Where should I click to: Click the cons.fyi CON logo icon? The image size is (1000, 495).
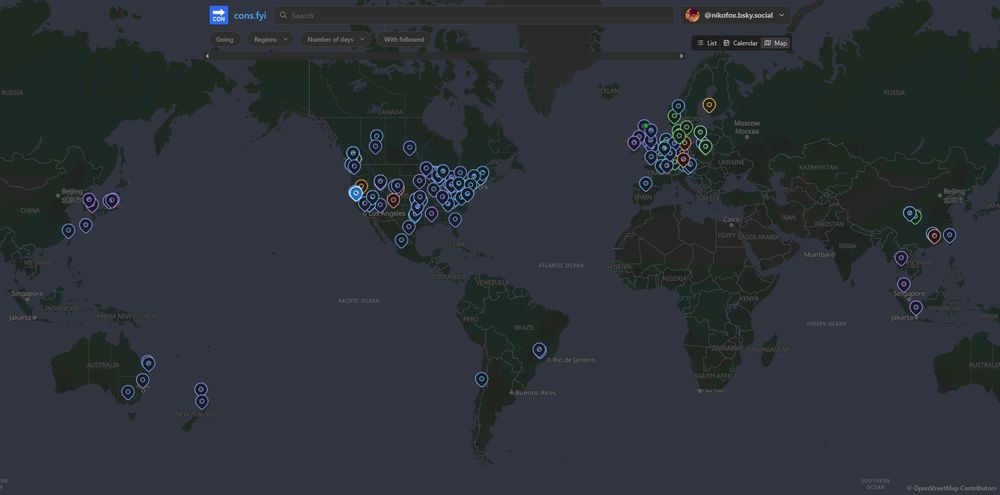pyautogui.click(x=219, y=15)
